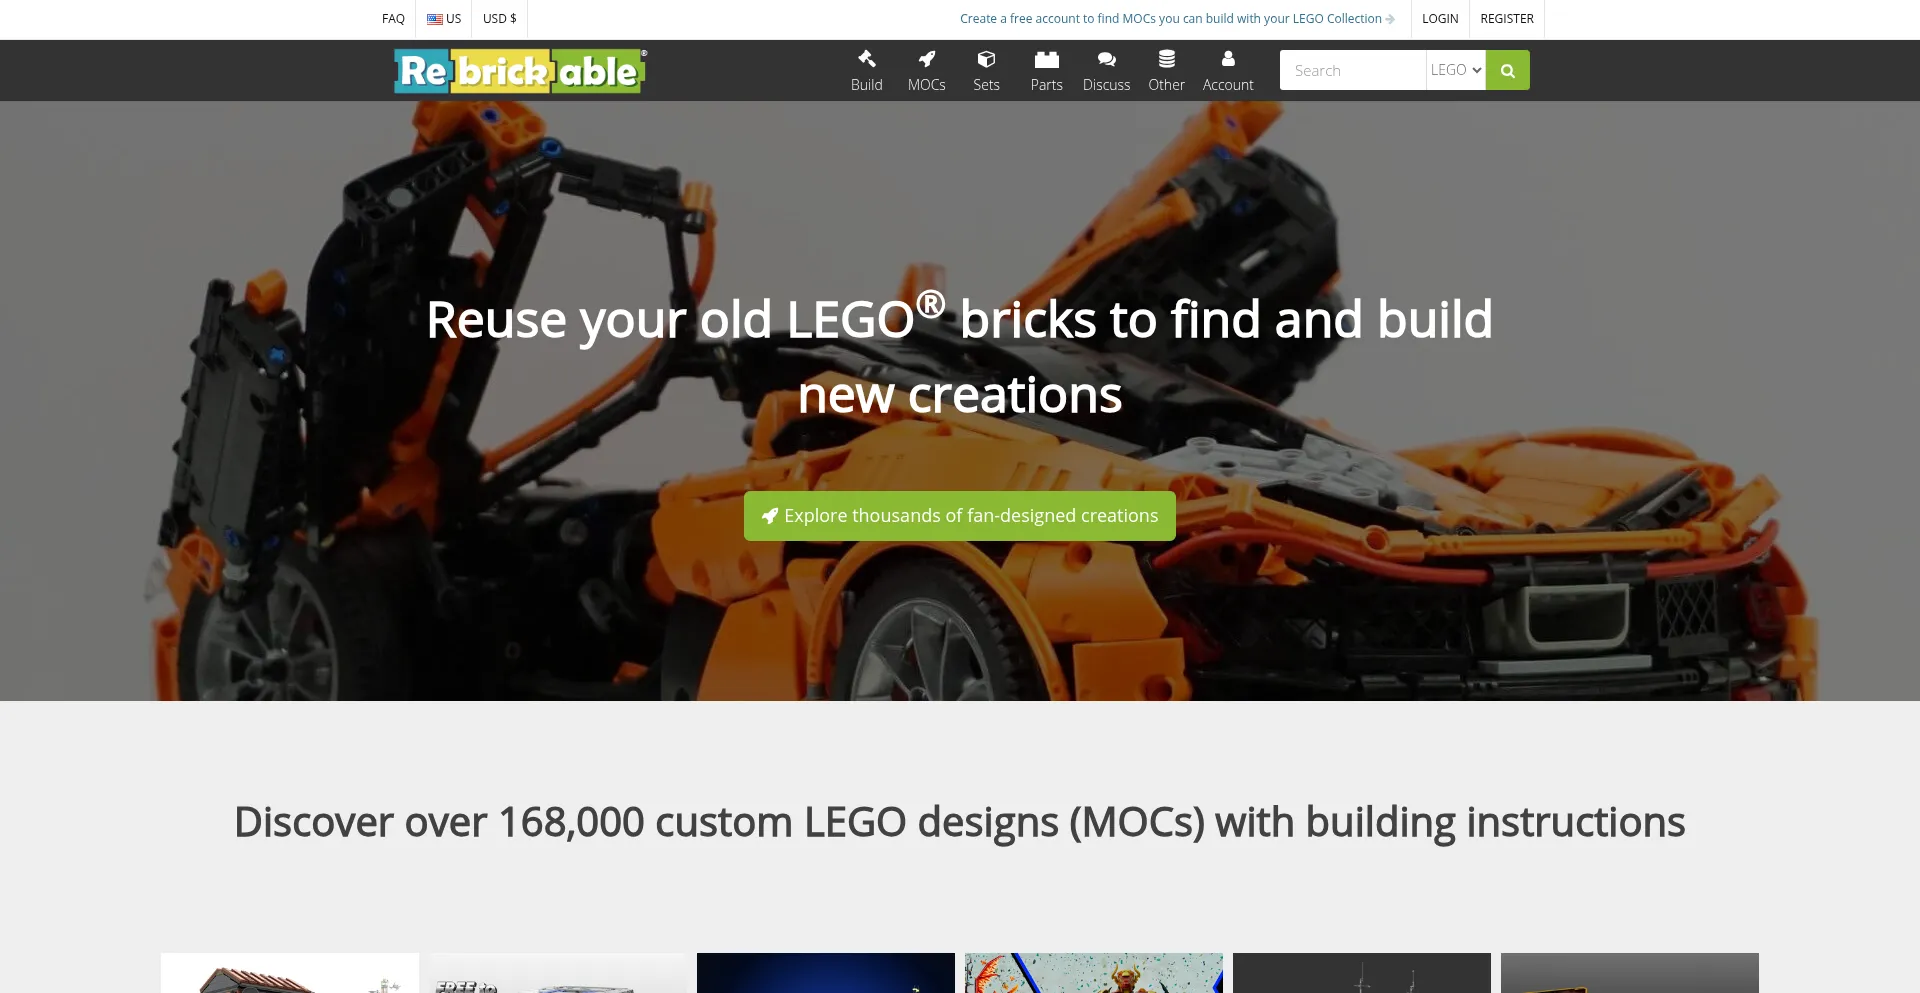1920x993 pixels.
Task: Click the Rebrickable logo
Action: (520, 71)
